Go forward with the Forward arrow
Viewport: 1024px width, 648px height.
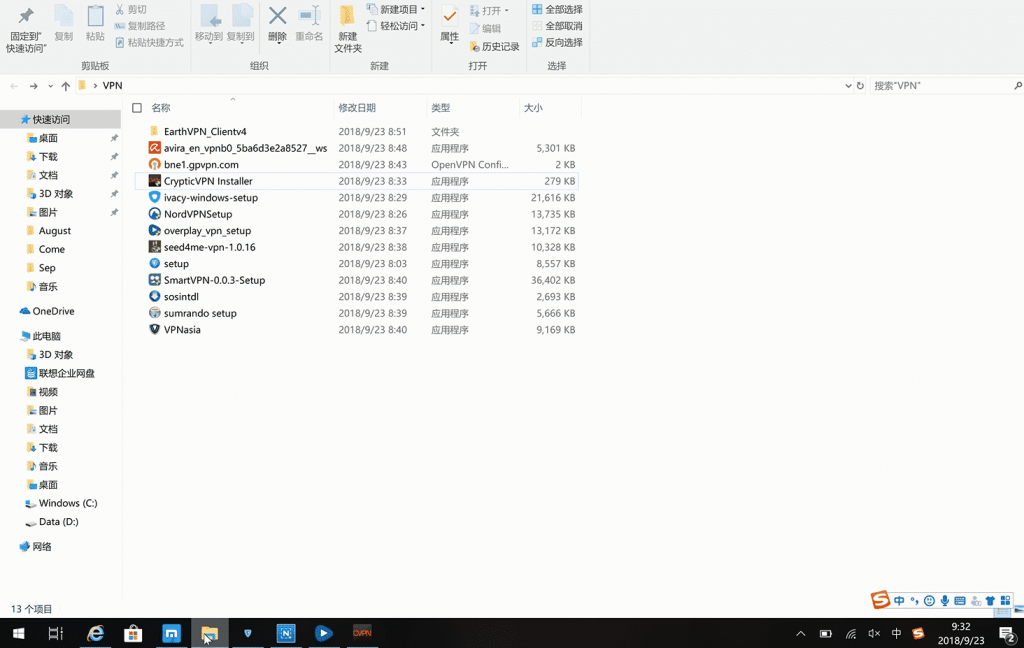click(33, 86)
